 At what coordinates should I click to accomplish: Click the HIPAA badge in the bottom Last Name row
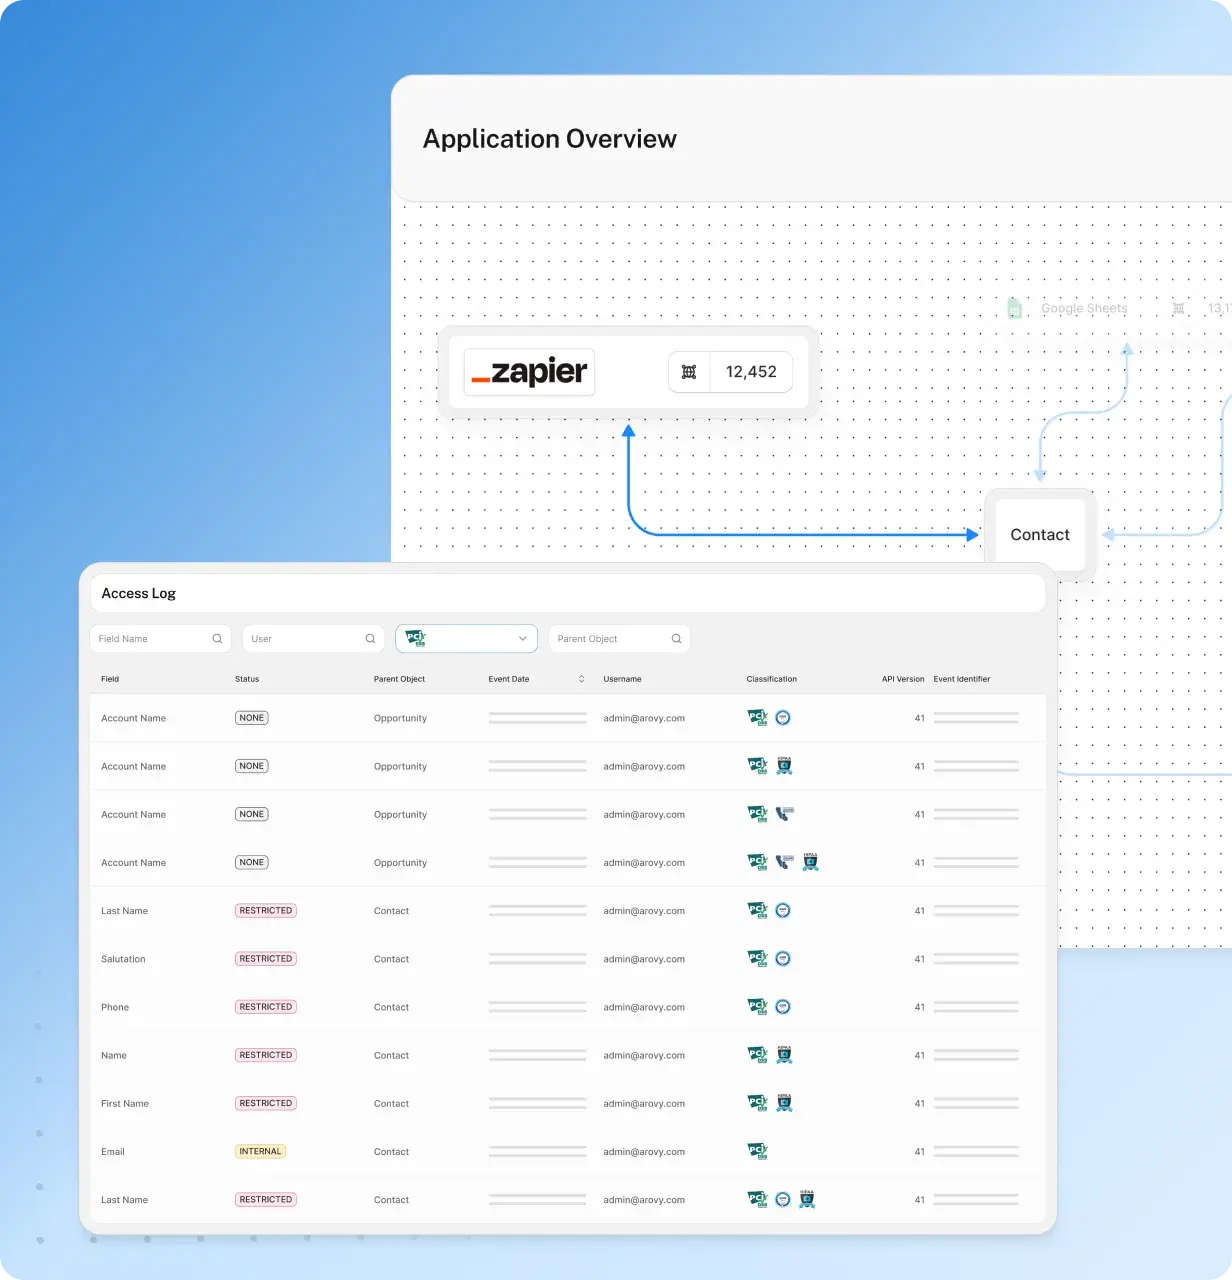807,1199
